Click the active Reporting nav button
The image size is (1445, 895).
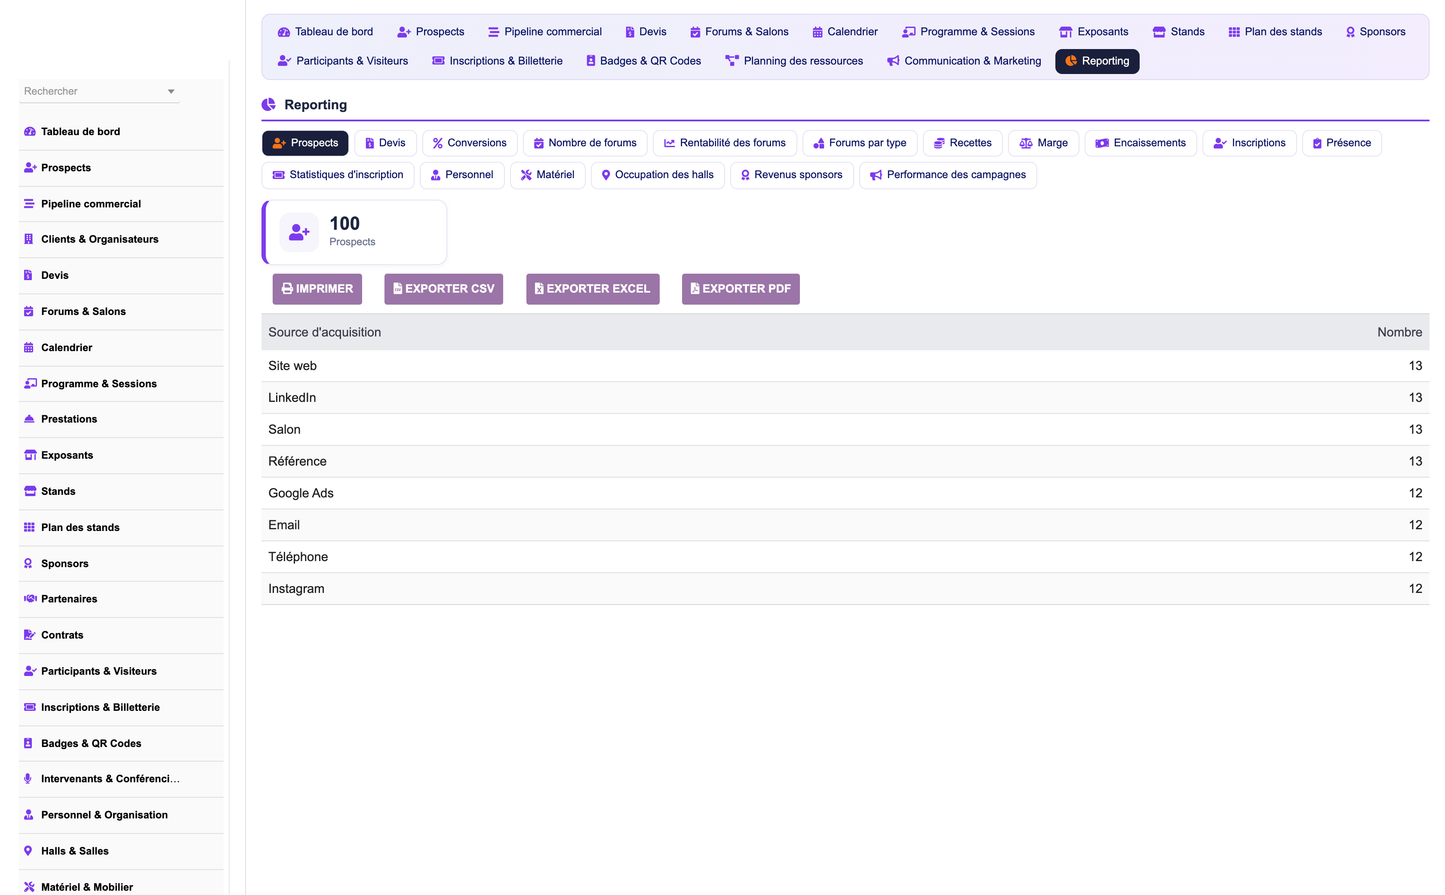point(1097,61)
